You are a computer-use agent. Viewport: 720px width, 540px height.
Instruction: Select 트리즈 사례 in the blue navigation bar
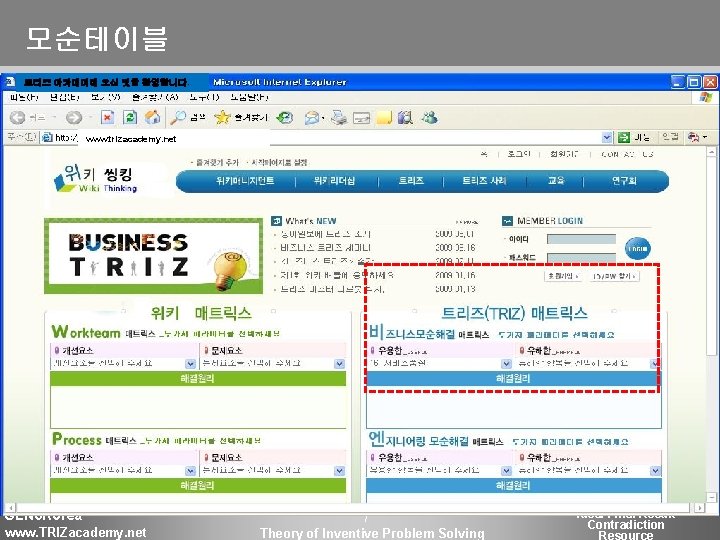click(484, 181)
